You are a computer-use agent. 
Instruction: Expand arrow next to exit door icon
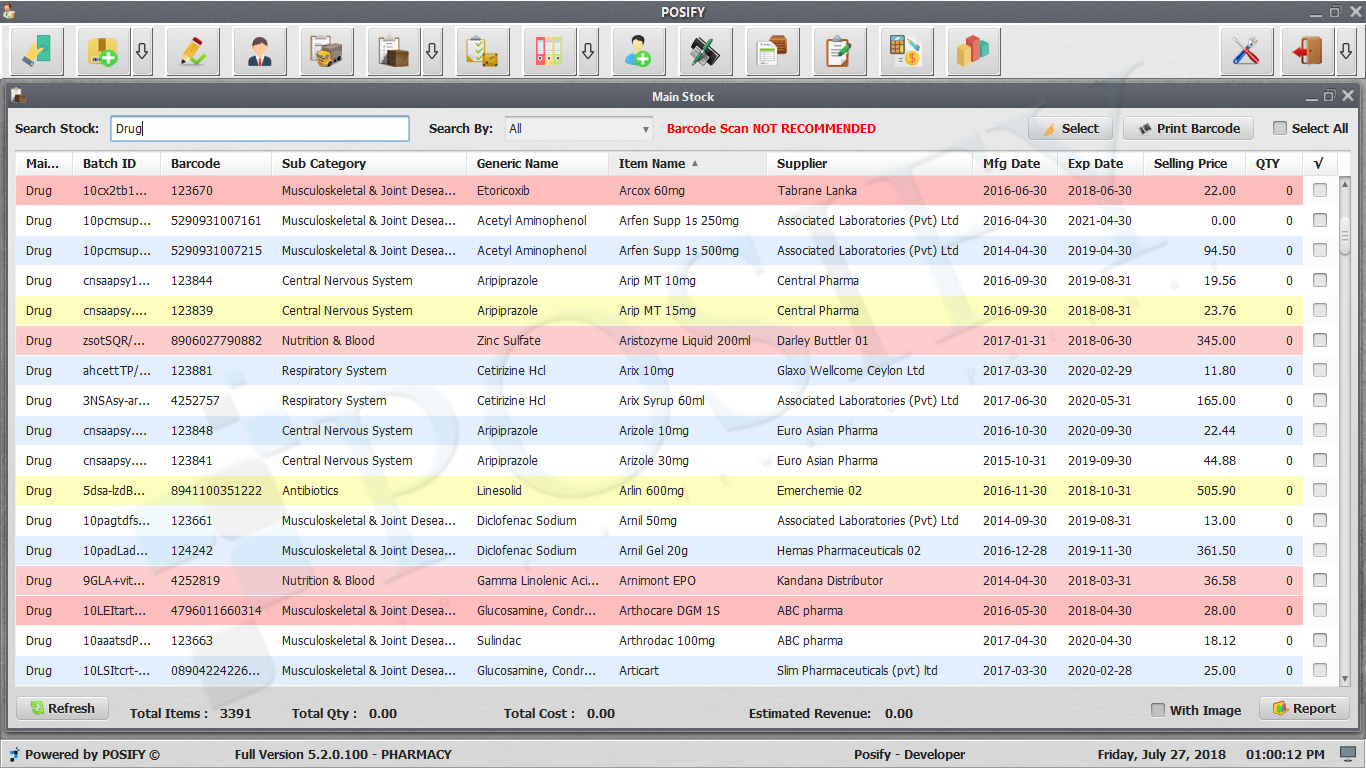tap(1346, 51)
